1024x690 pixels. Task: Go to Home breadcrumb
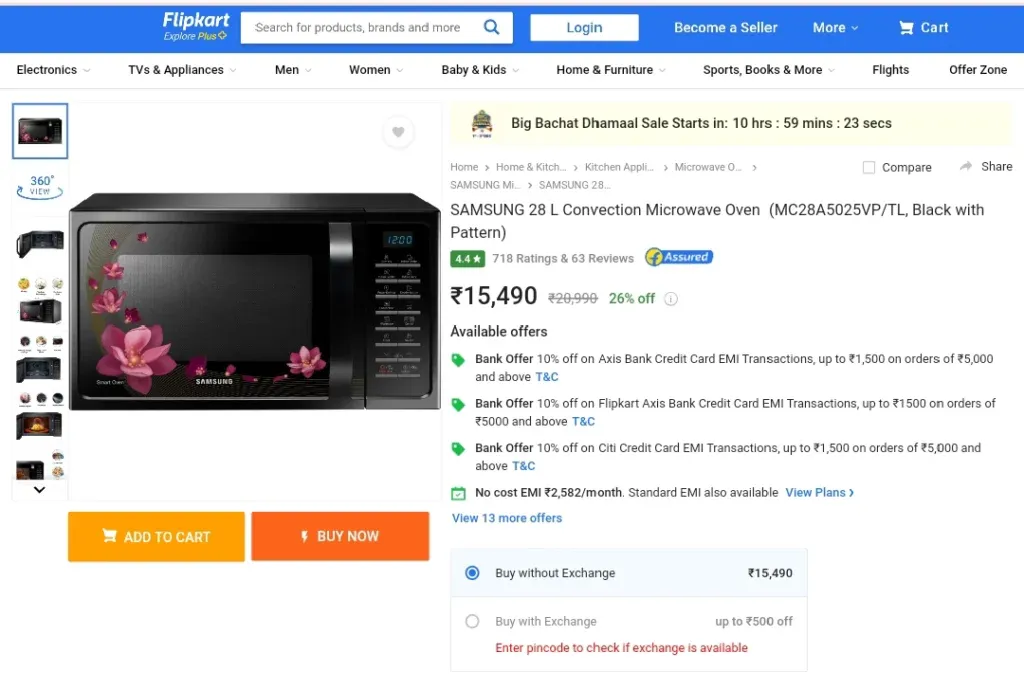464,167
